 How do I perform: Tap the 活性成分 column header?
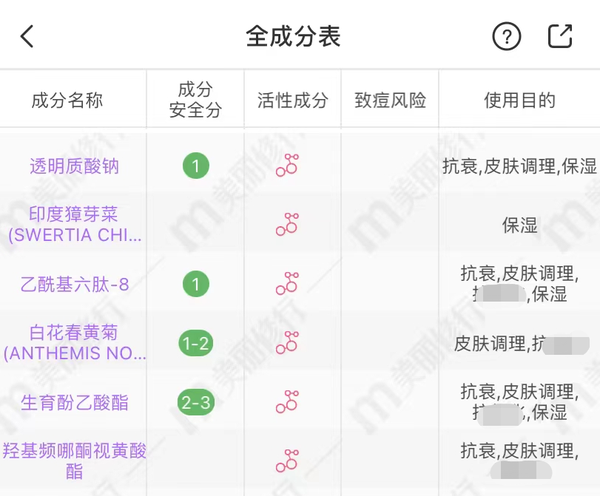(292, 100)
